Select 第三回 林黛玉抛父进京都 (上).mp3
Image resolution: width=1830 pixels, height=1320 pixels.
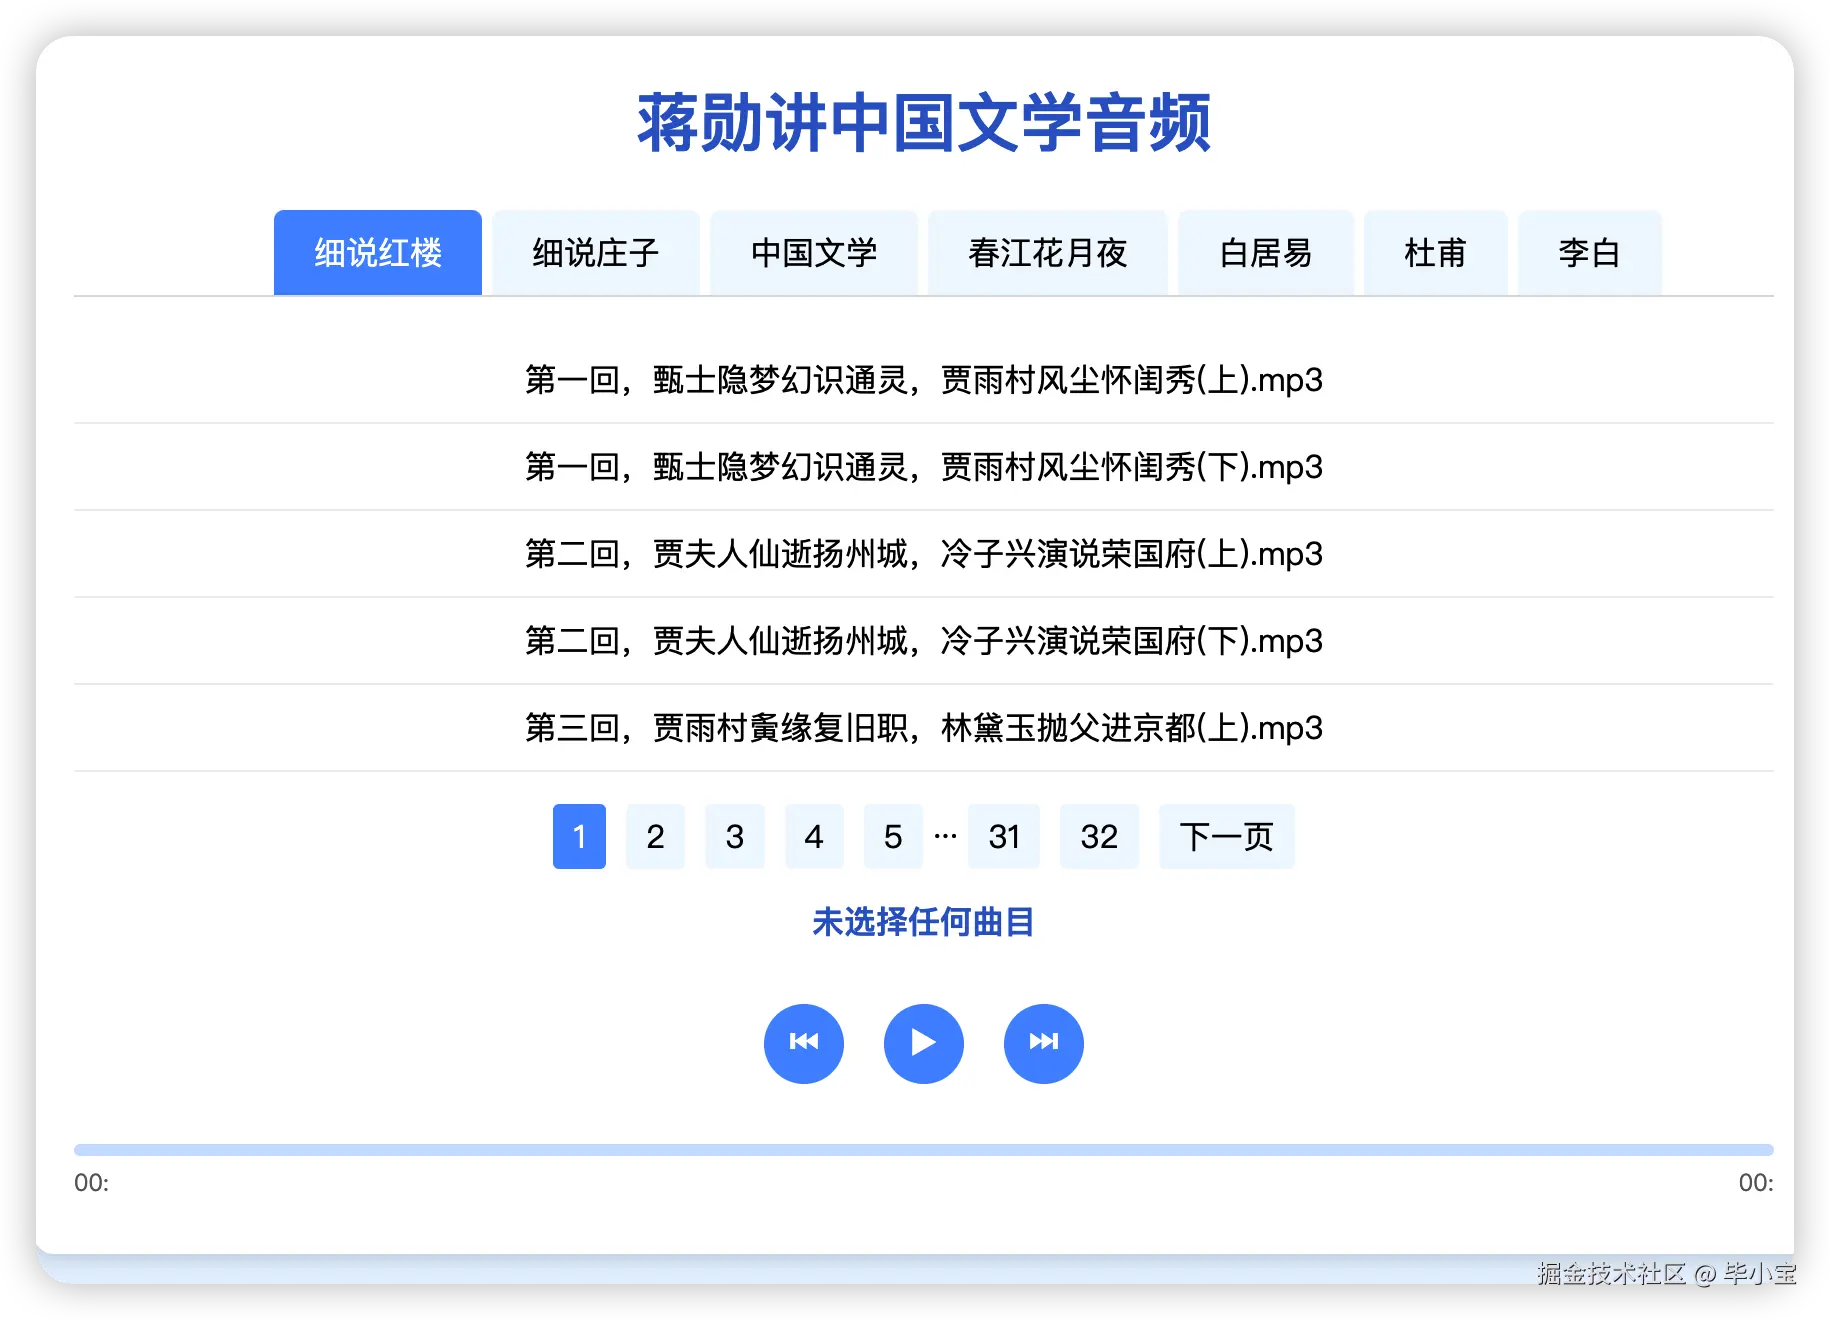coord(923,728)
